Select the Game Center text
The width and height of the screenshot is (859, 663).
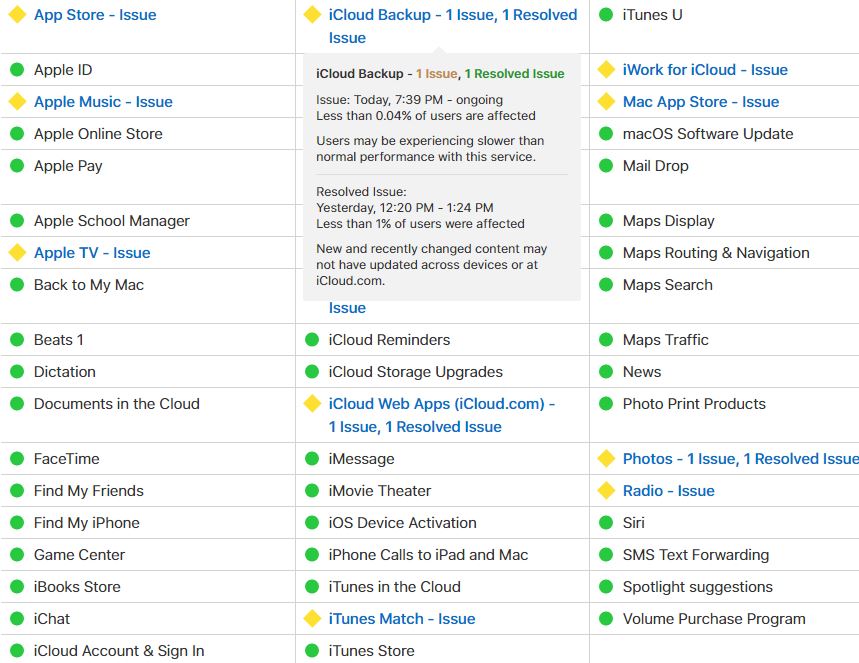tap(79, 555)
